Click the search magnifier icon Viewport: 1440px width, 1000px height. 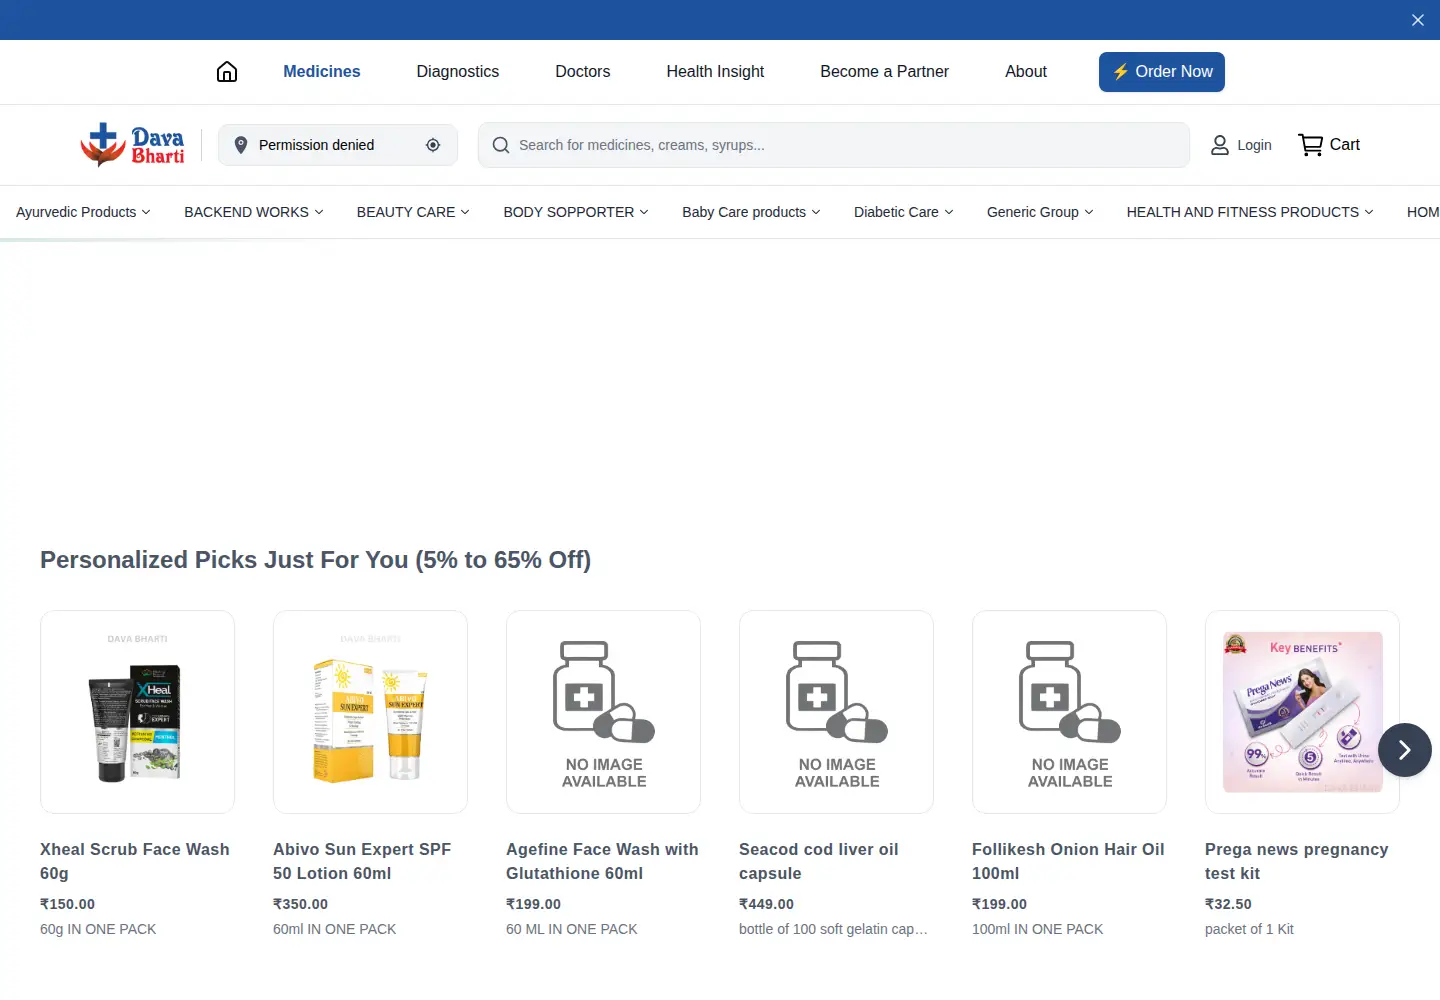point(501,145)
